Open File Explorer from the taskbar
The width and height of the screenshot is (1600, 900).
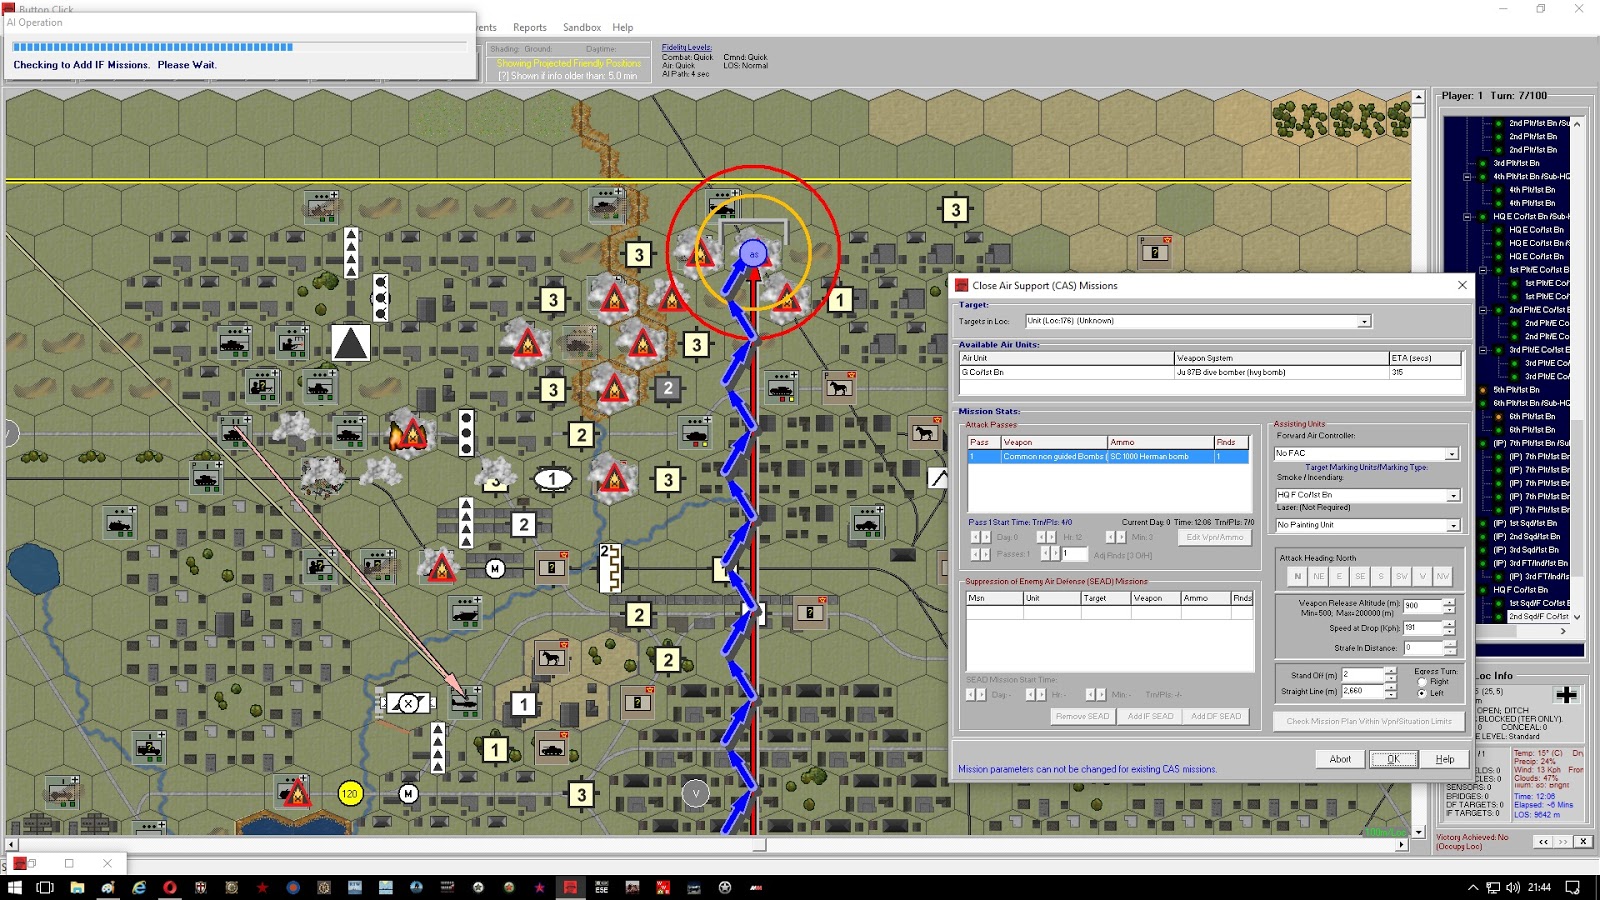point(77,887)
